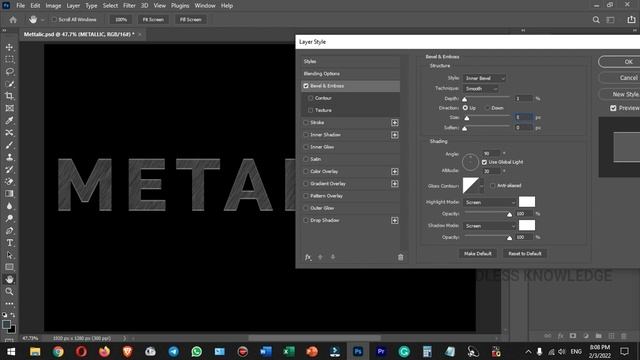Screen dimensions: 640x360
Task: Open Premiere Pro from the taskbar
Action: point(381,351)
